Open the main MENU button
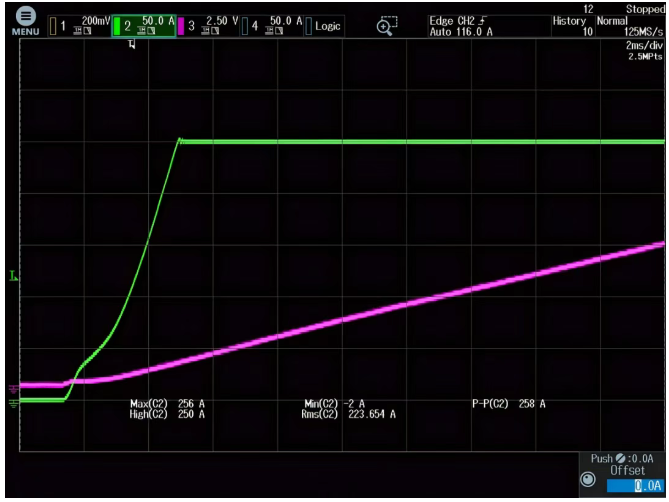The height and width of the screenshot is (502, 669). point(22,23)
